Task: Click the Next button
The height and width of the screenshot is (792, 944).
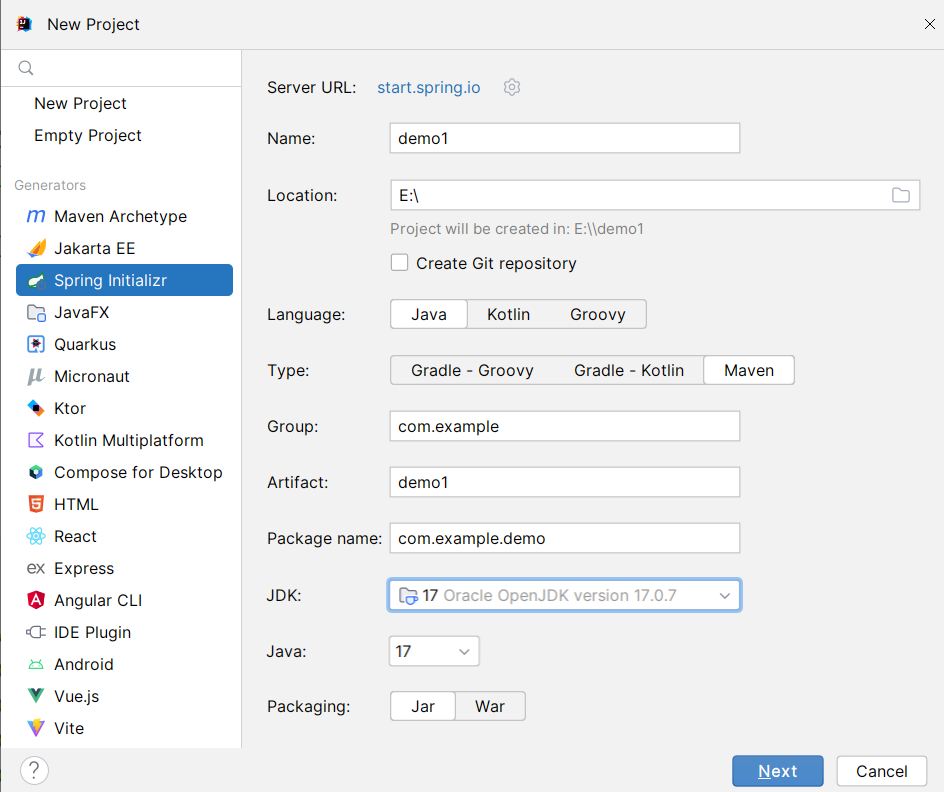Action: (778, 771)
